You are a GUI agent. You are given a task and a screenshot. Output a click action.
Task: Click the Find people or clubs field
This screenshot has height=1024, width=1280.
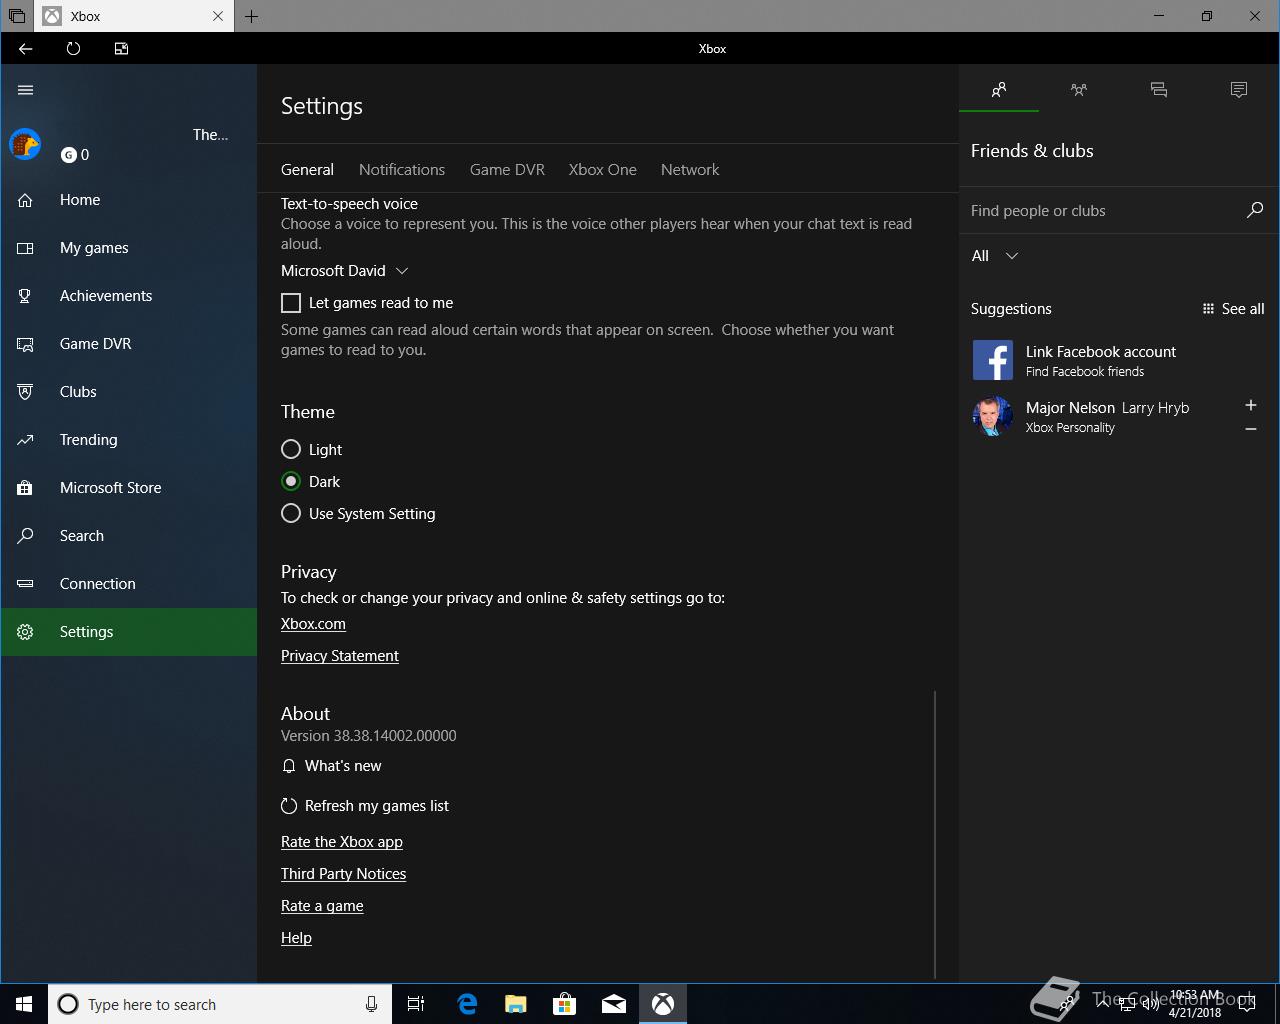point(1100,211)
